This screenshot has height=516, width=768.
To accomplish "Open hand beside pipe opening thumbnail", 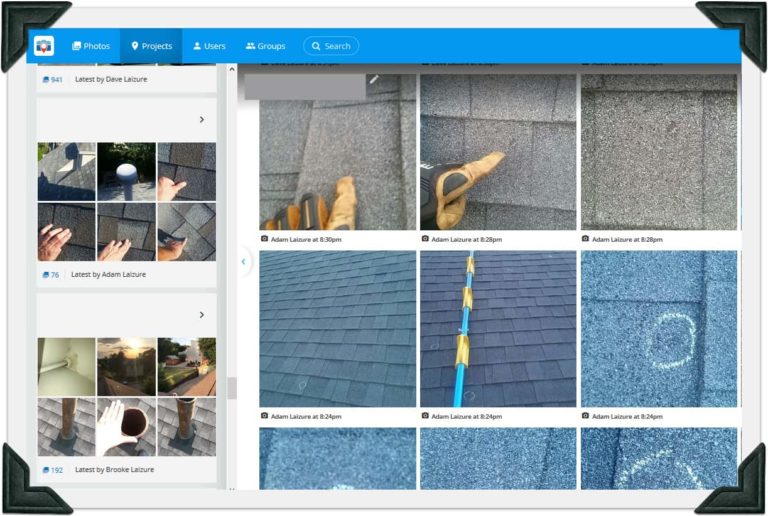I will tap(126, 427).
